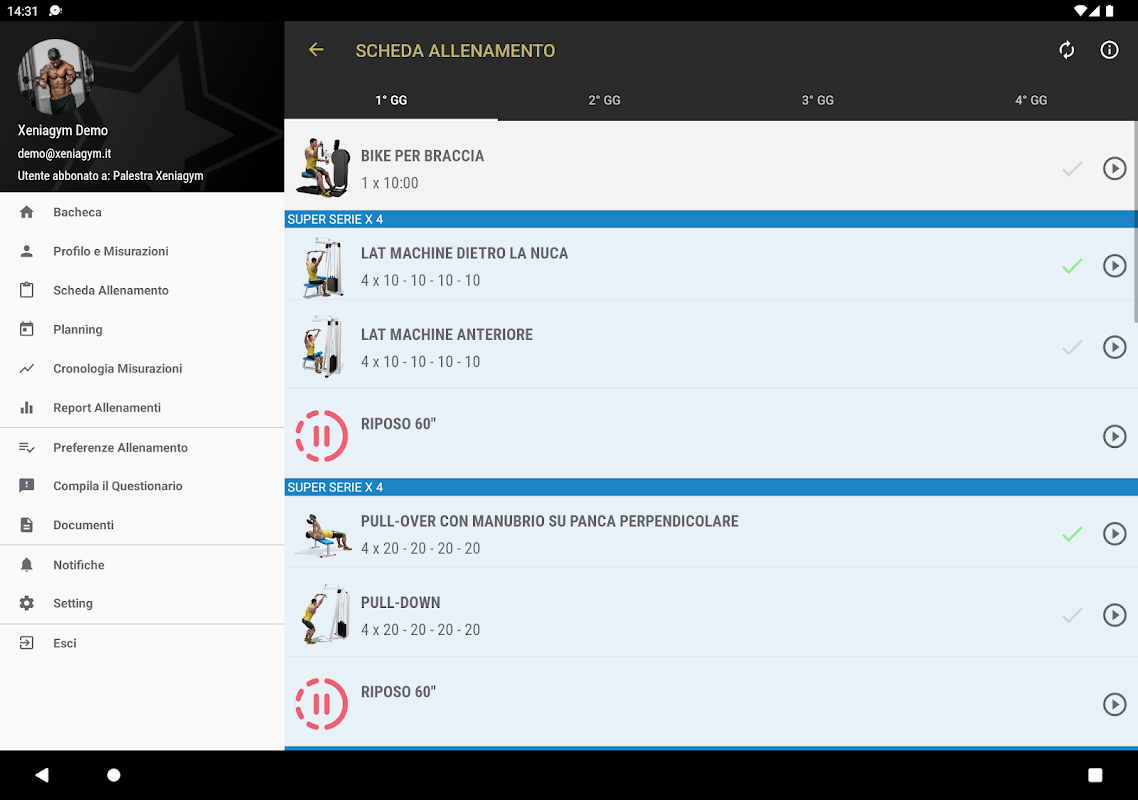
Task: Open Notifiche bell icon
Action: coord(27,565)
